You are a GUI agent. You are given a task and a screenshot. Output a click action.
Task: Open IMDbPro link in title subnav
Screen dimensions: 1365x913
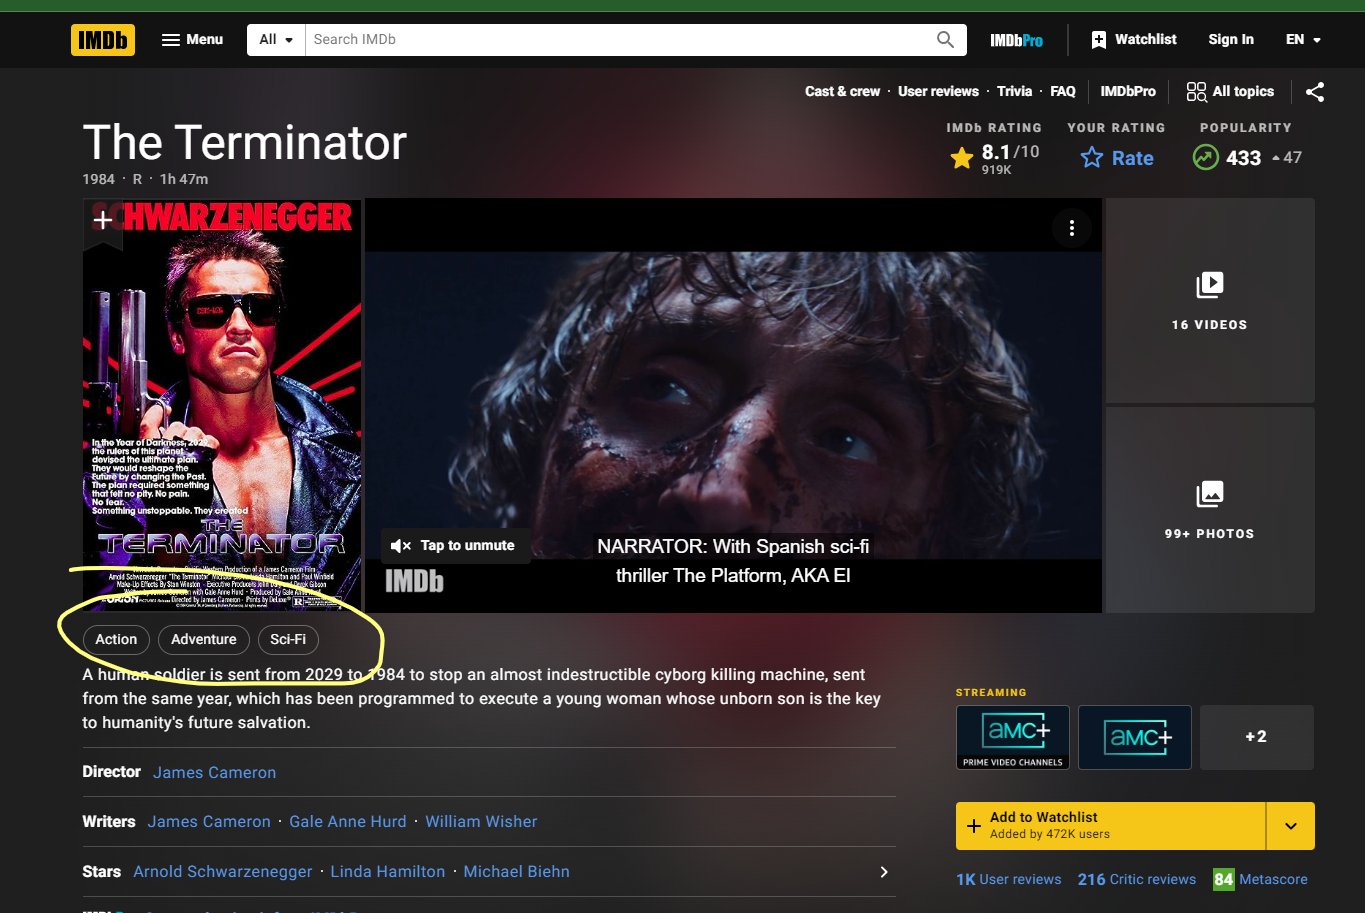1128,91
